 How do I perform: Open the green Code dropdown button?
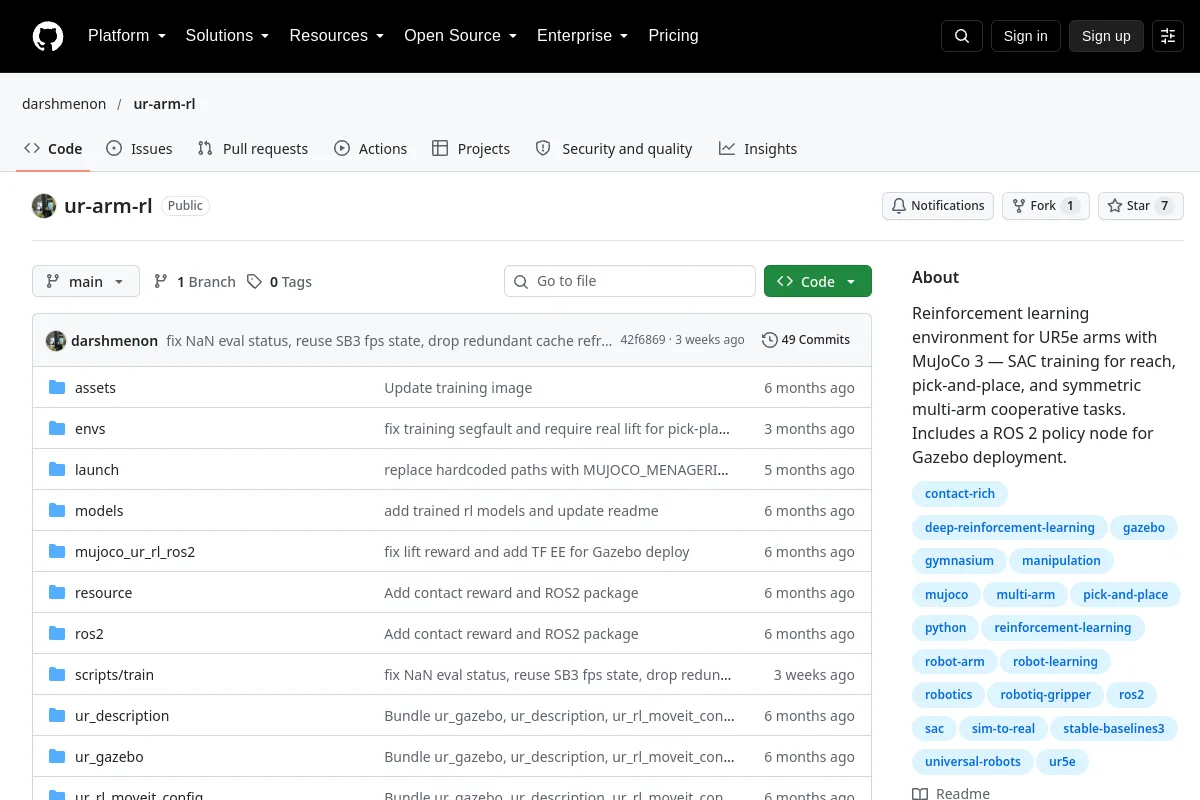(818, 282)
